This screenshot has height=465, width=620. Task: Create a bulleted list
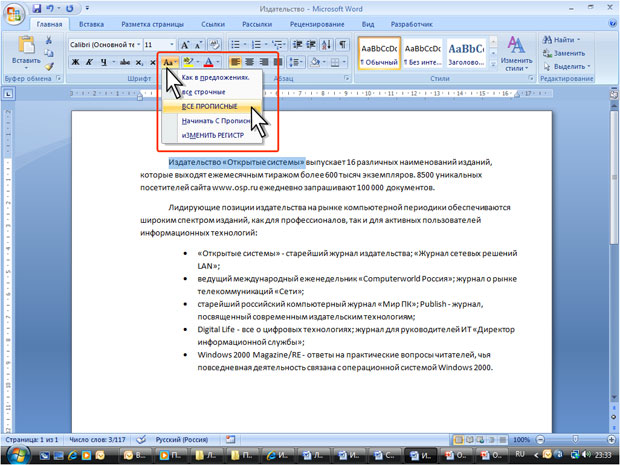pyautogui.click(x=235, y=45)
